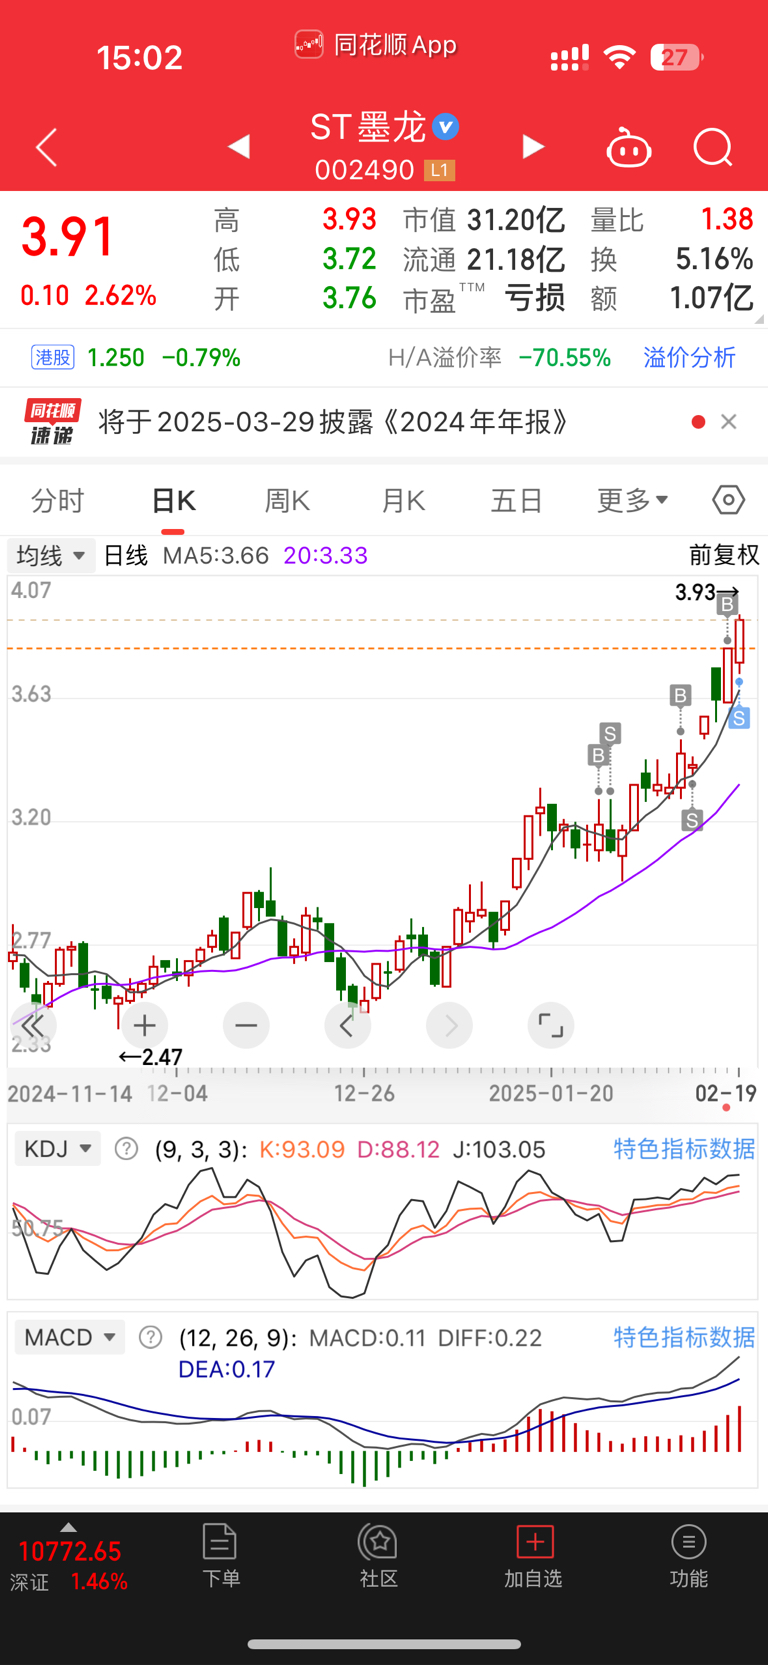Open 下单 order placement

[x=220, y=1556]
